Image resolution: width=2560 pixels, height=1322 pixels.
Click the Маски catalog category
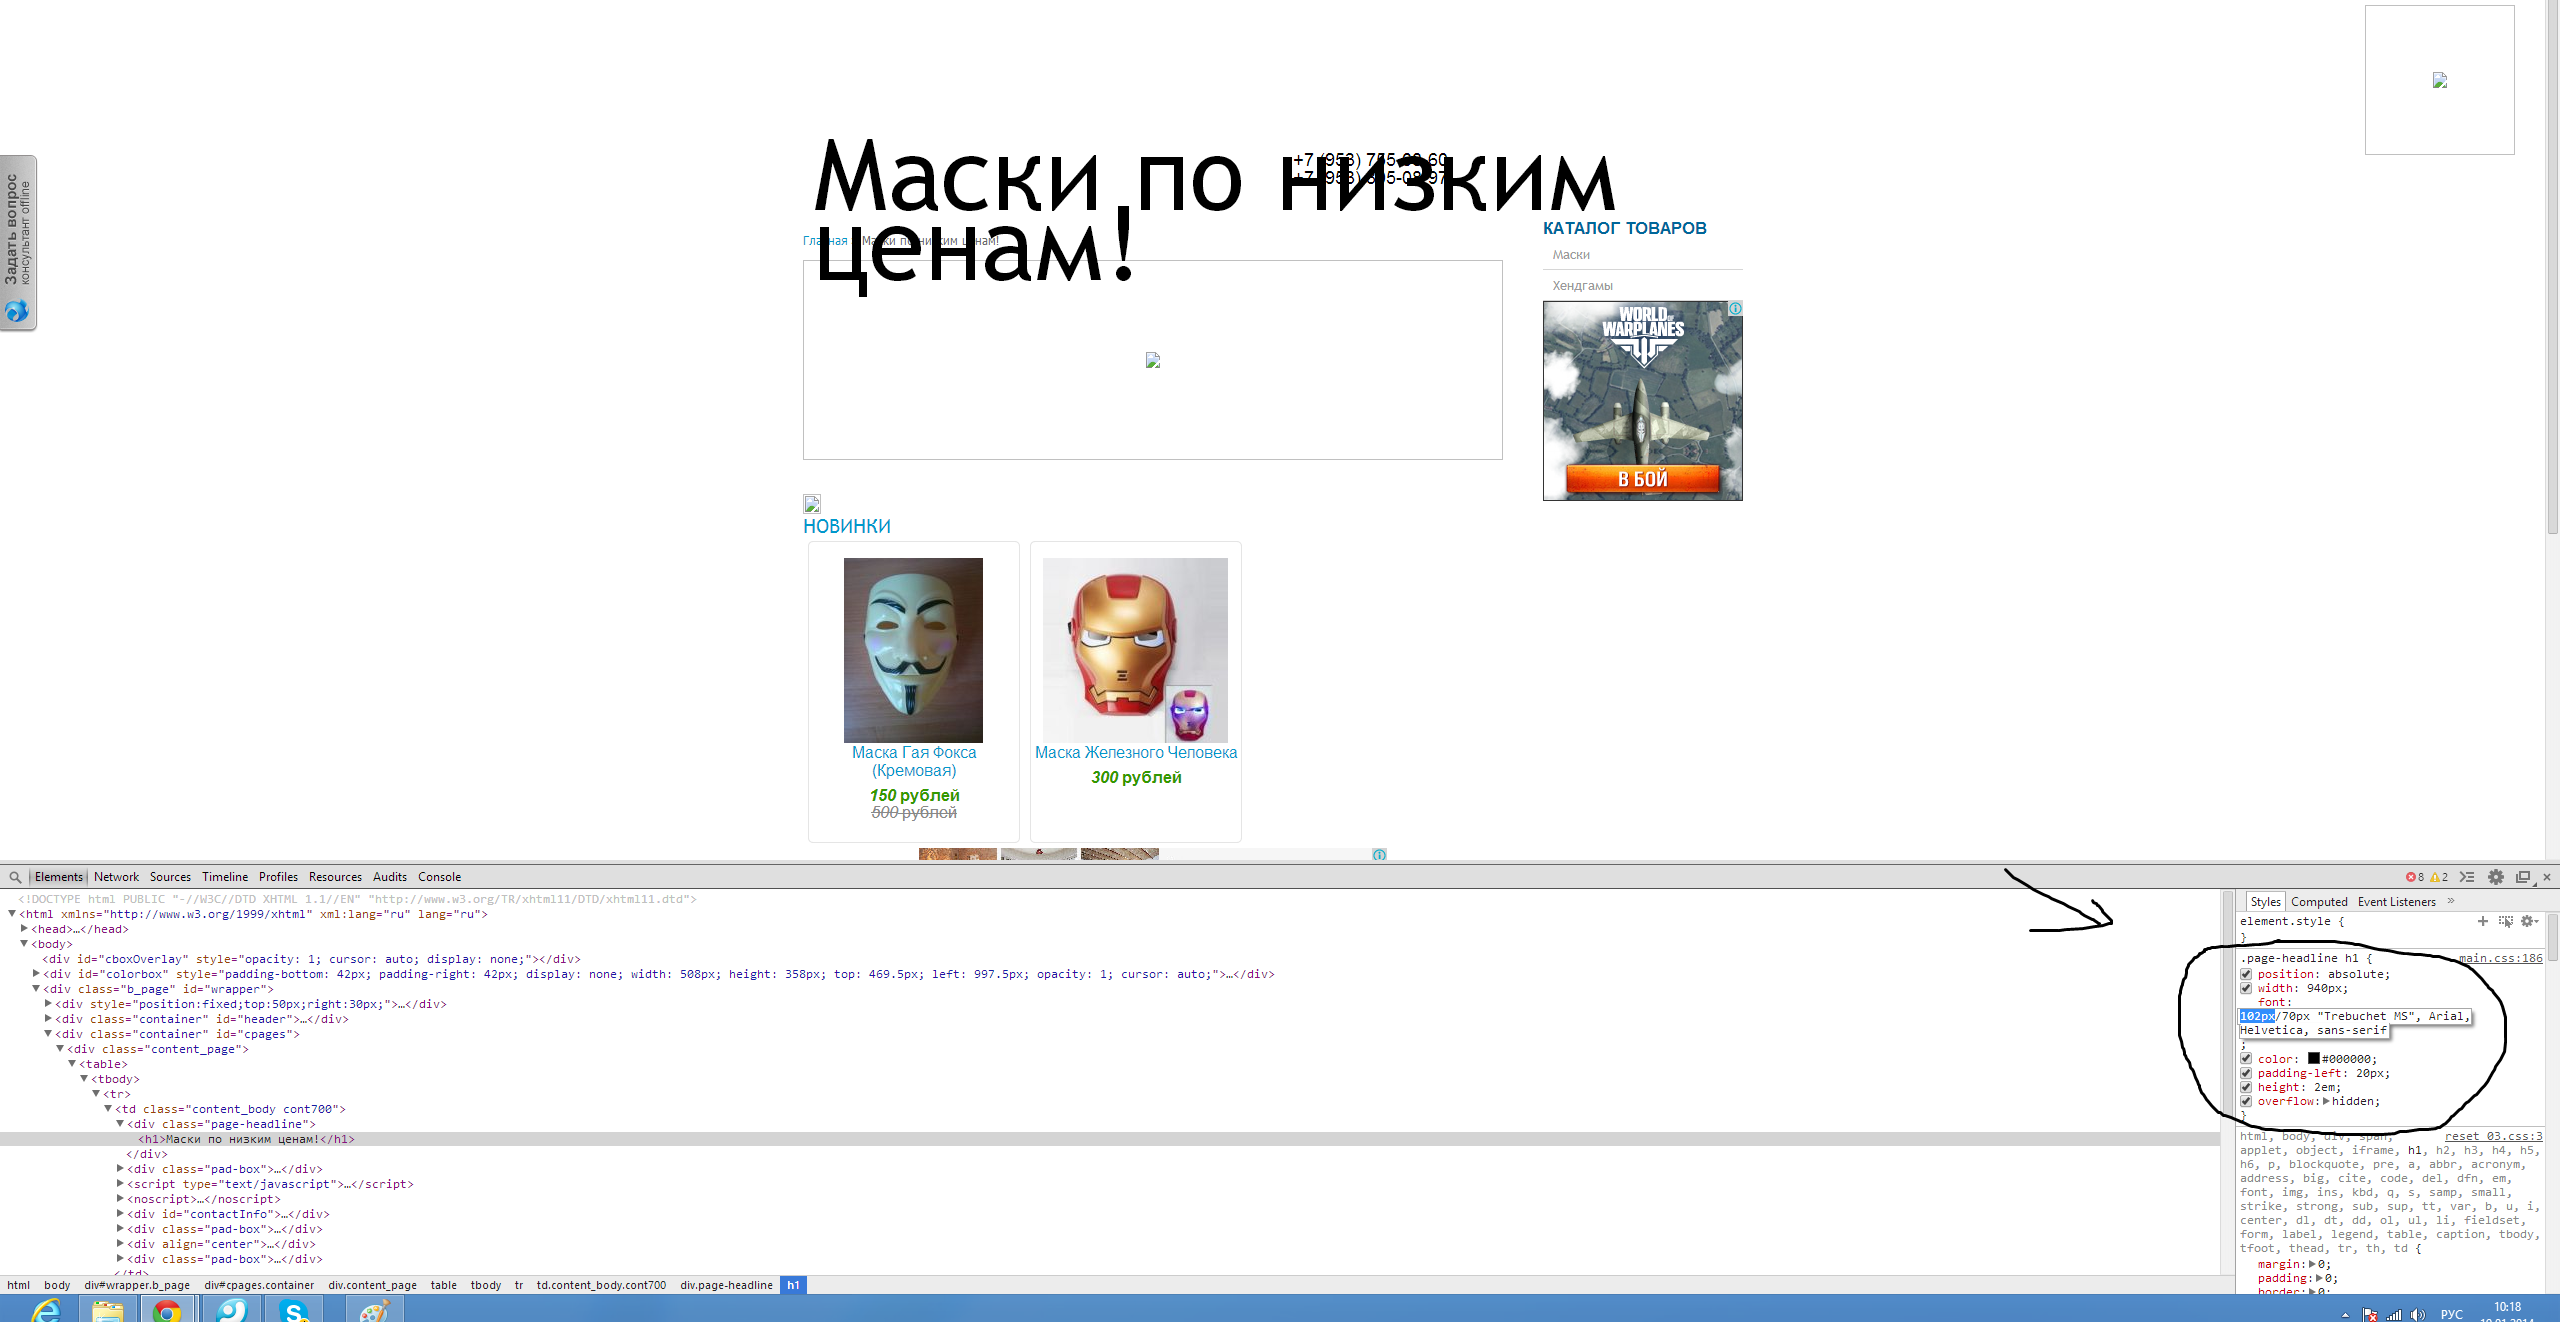[x=1571, y=255]
